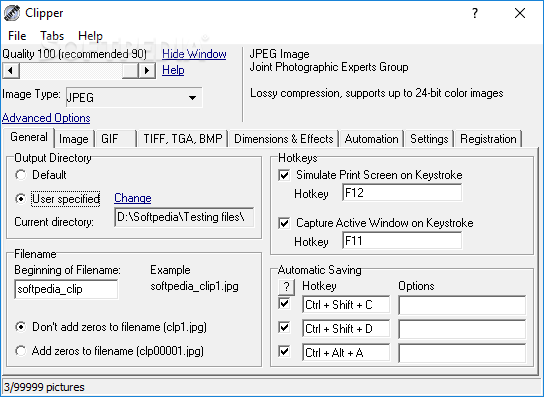This screenshot has width=544, height=397.
Task: Switch to the Image tab
Action: (x=74, y=139)
